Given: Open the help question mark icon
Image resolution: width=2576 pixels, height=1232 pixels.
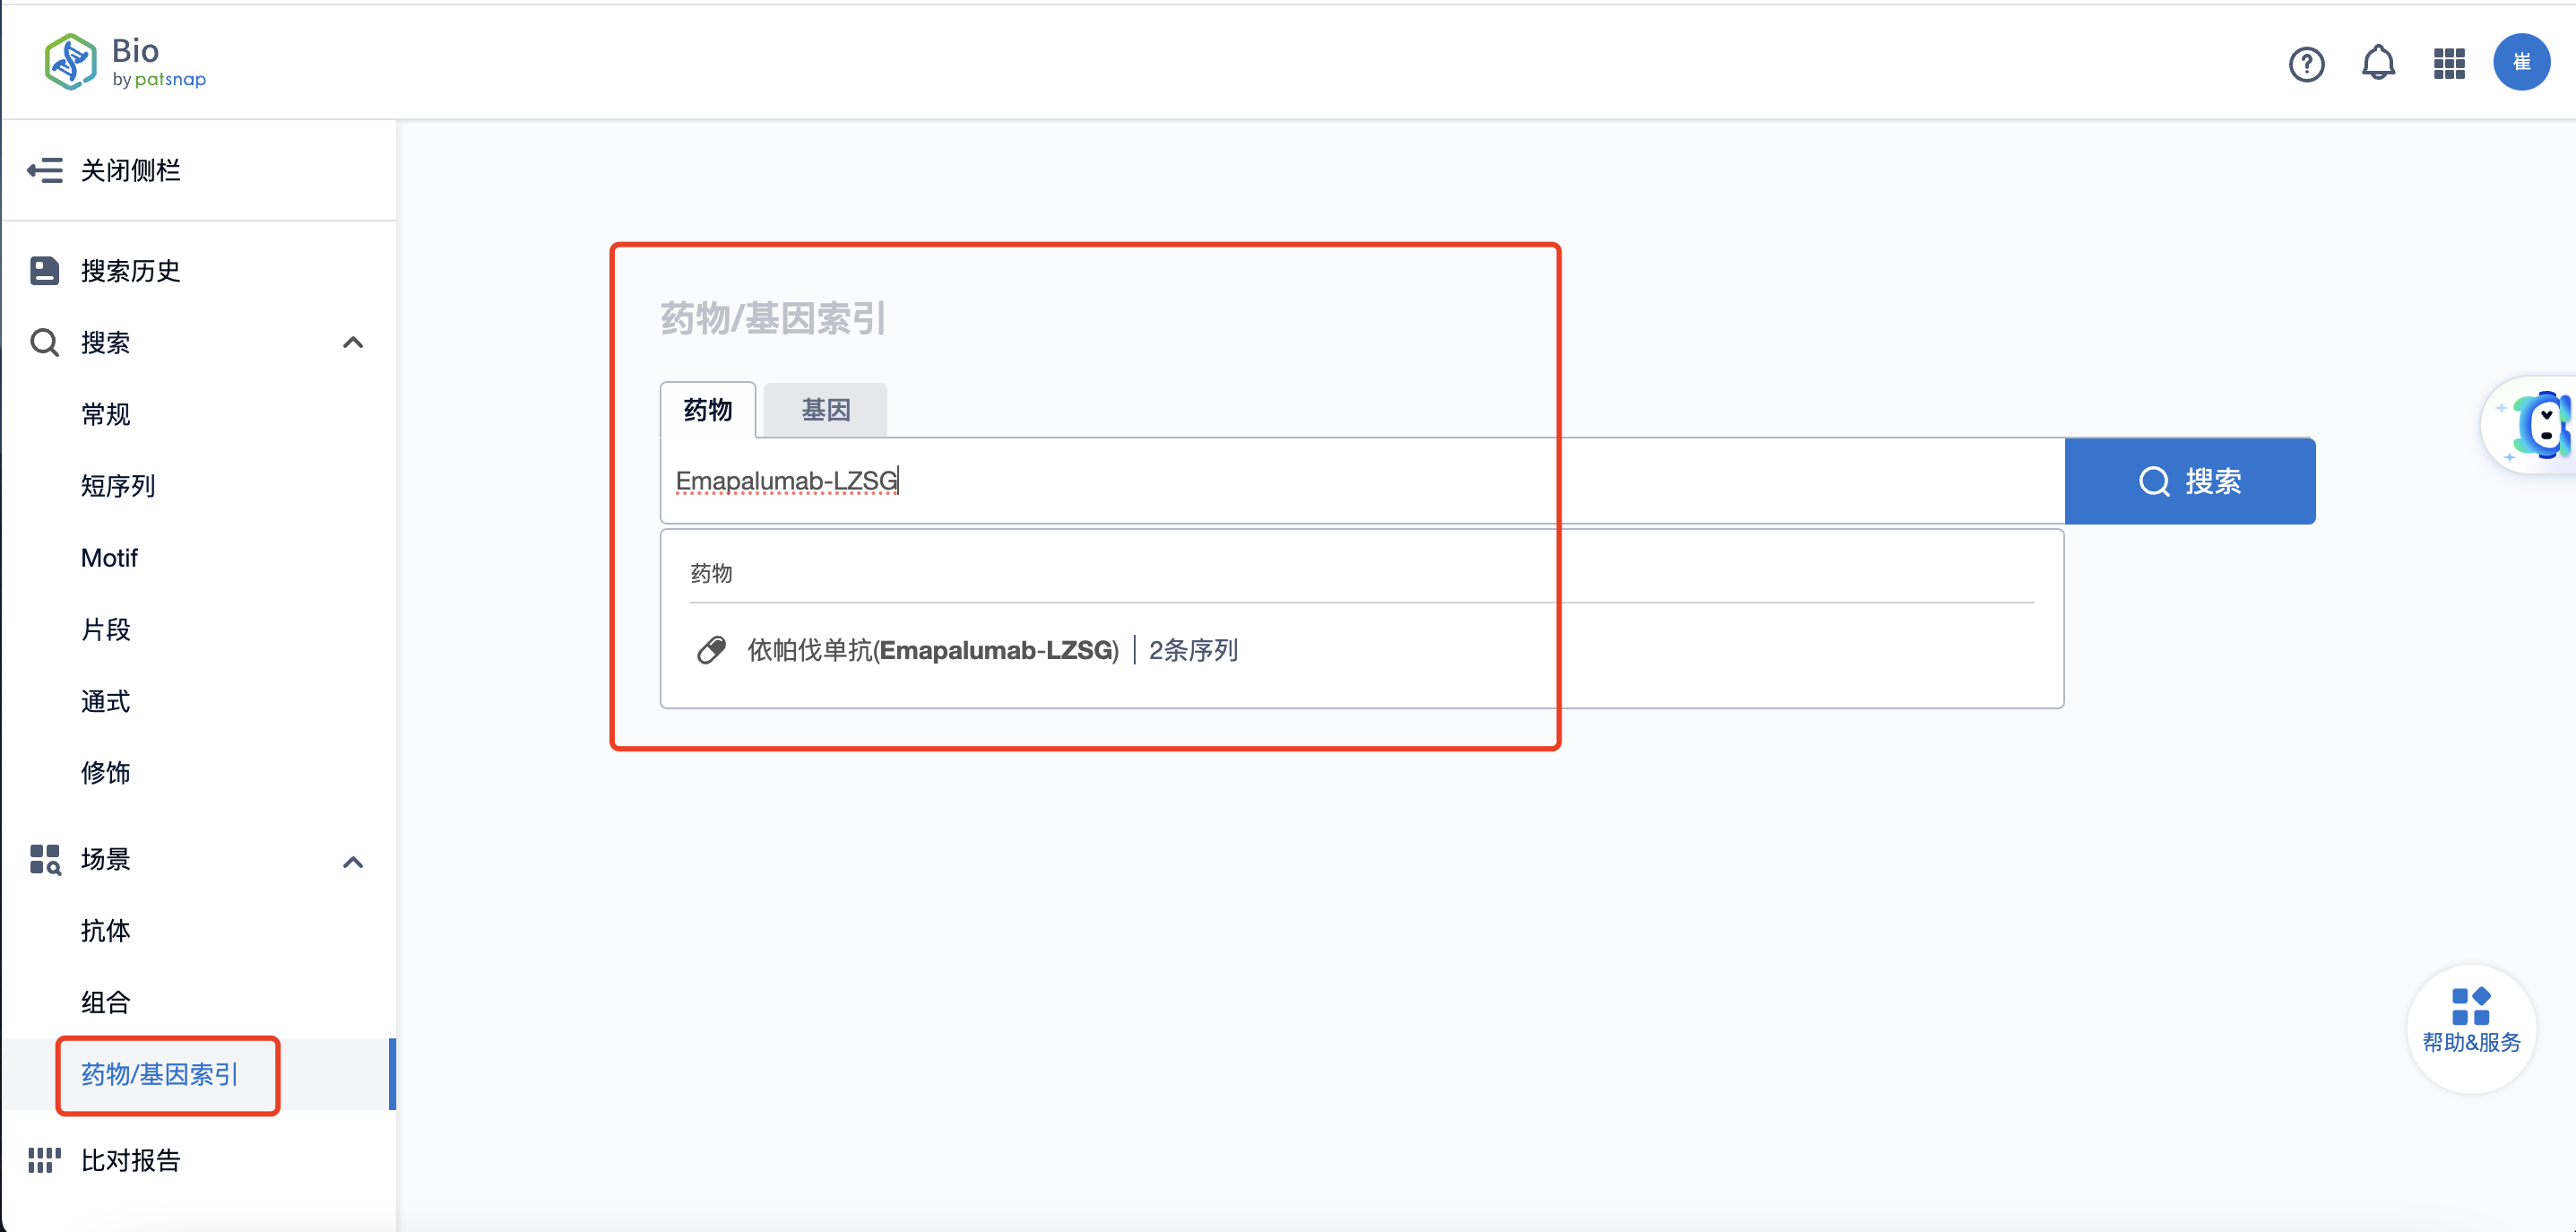Looking at the screenshot, I should (2307, 63).
